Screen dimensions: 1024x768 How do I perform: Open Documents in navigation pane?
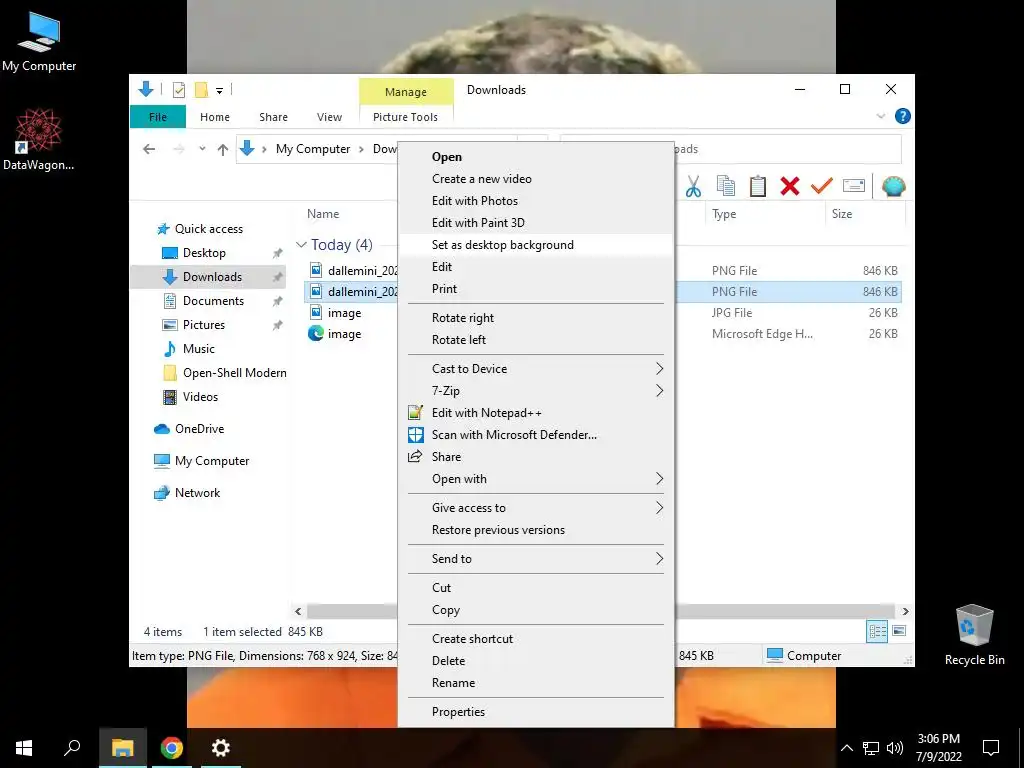pos(213,301)
